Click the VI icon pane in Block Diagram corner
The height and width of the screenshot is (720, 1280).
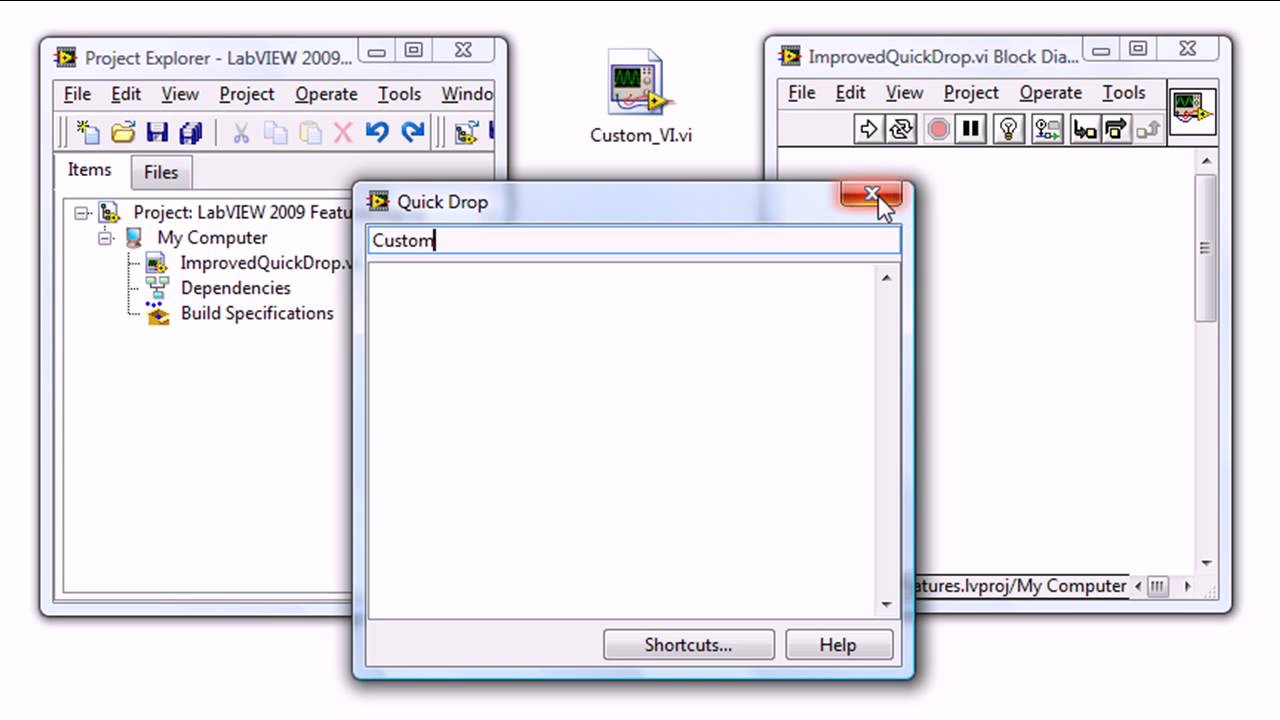[1193, 111]
